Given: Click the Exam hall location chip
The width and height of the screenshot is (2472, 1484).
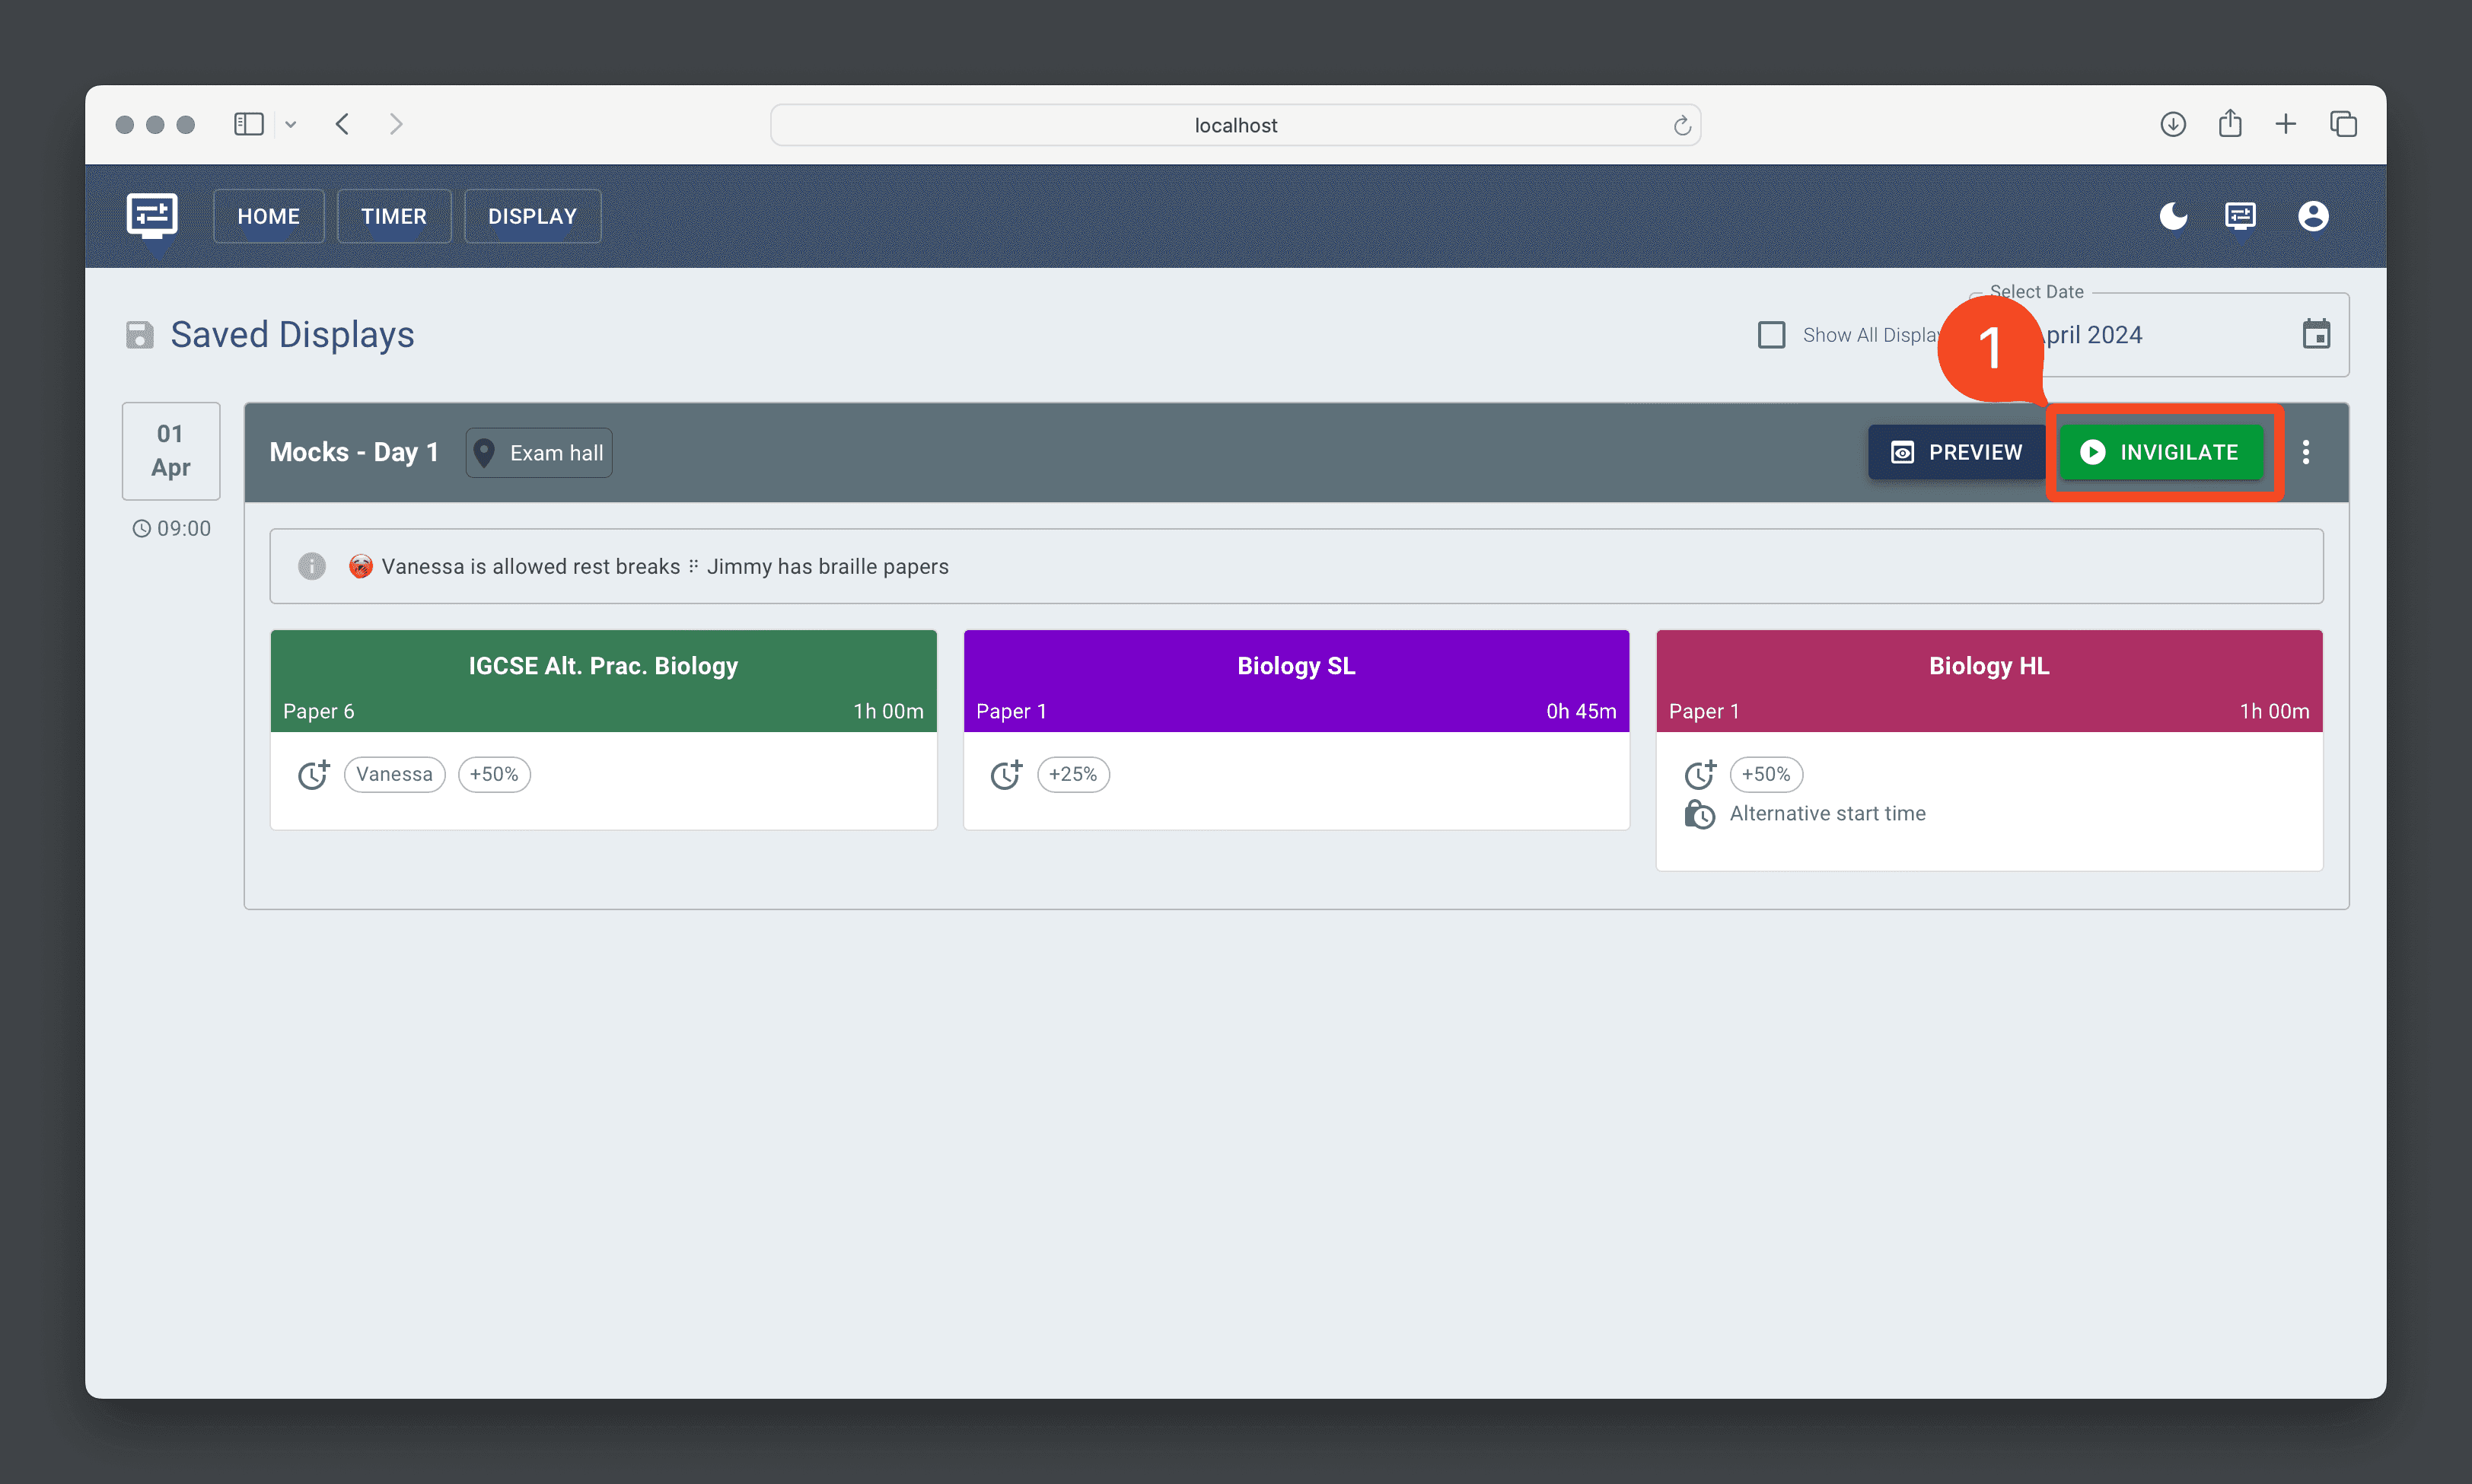Looking at the screenshot, I should pyautogui.click(x=539, y=453).
